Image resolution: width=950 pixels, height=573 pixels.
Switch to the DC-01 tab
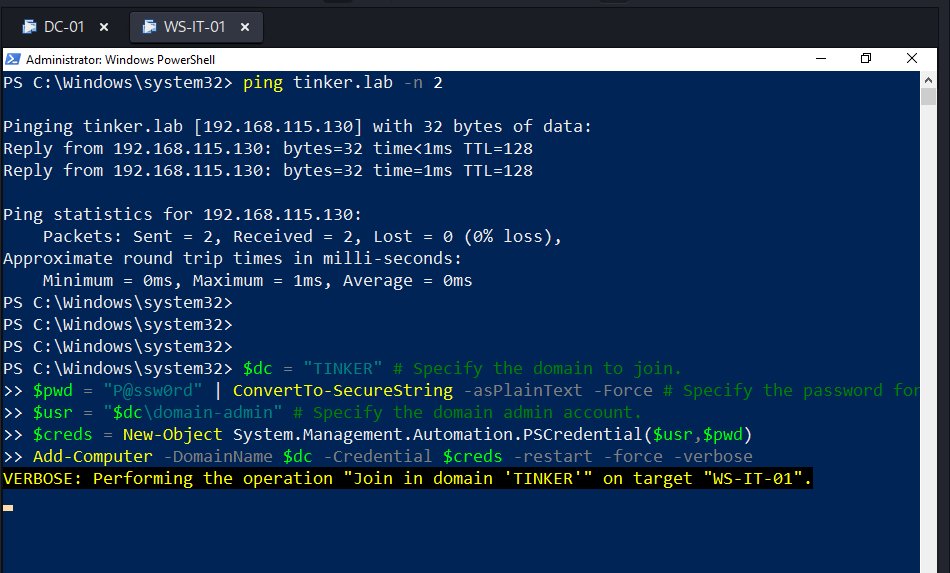click(64, 27)
